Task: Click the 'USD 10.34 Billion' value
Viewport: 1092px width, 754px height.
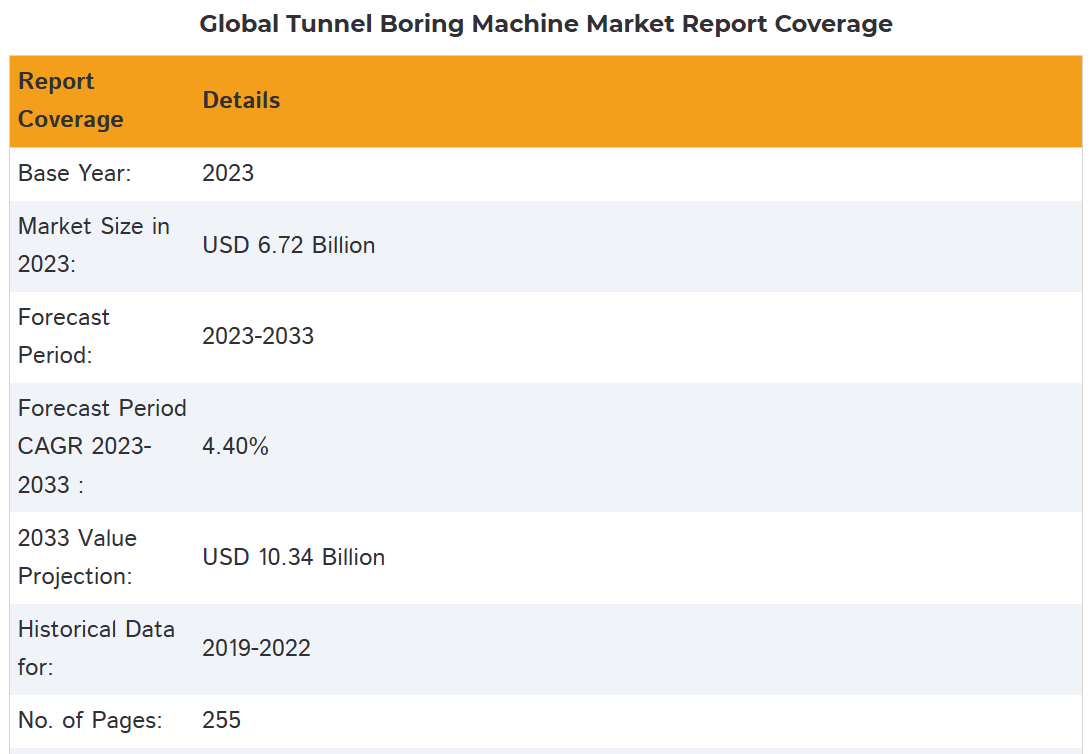Action: click(x=293, y=557)
